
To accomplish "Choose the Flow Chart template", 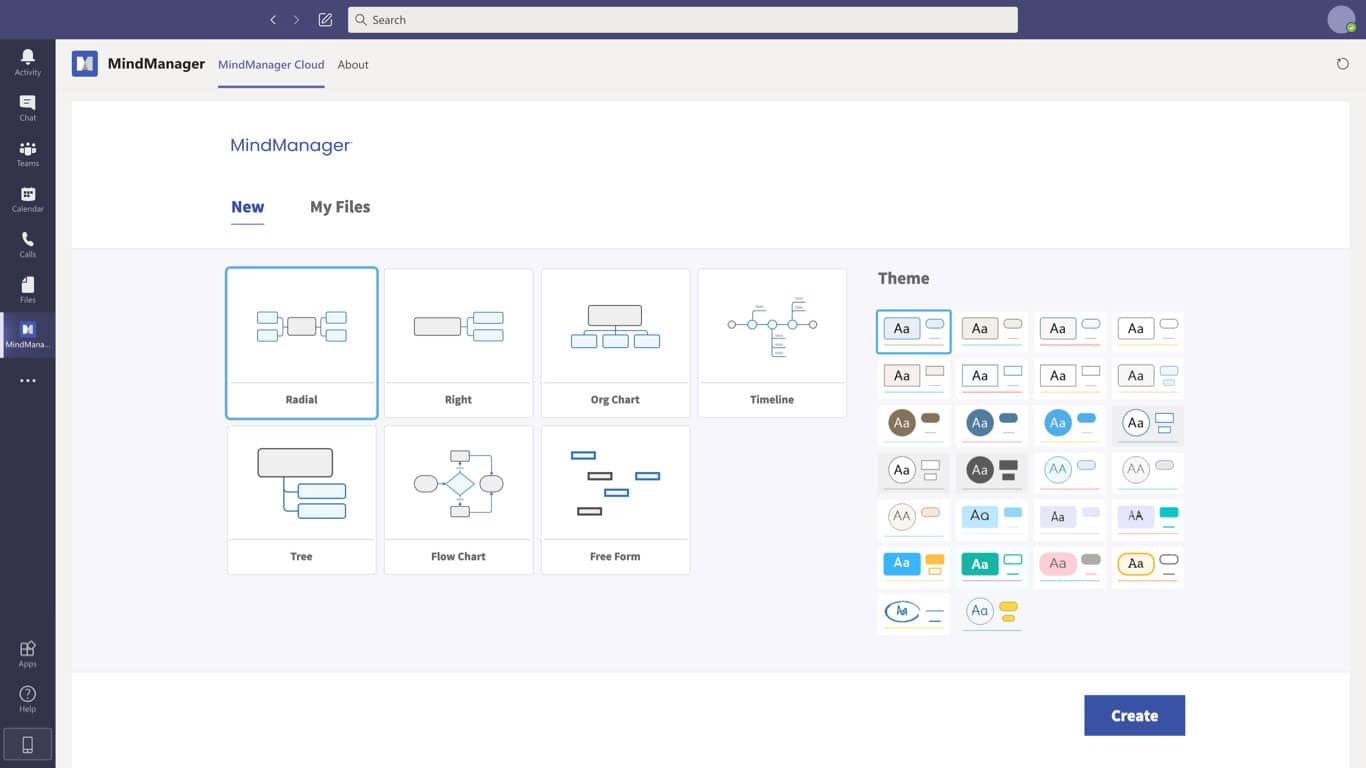I will 458,500.
